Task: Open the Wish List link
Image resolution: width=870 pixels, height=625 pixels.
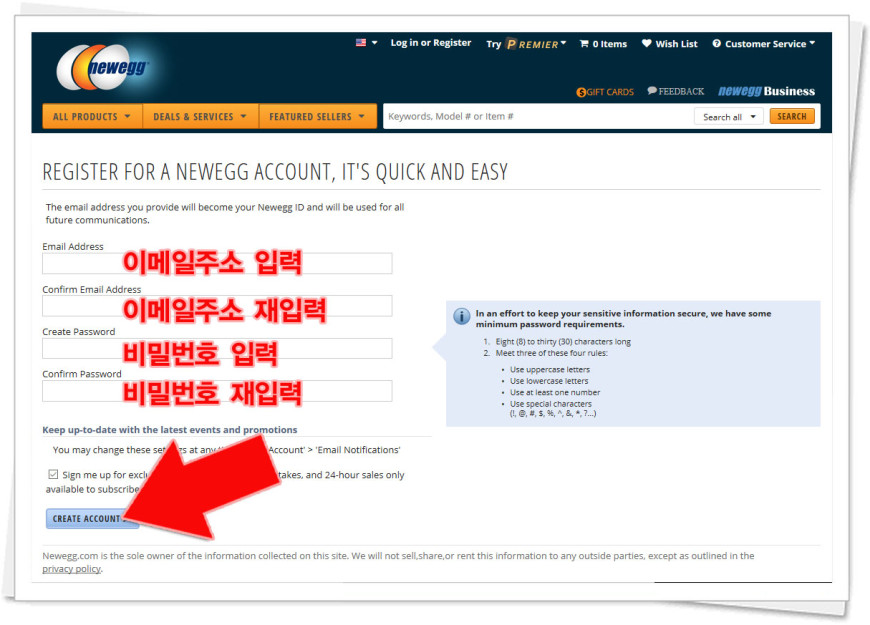Action: click(676, 44)
